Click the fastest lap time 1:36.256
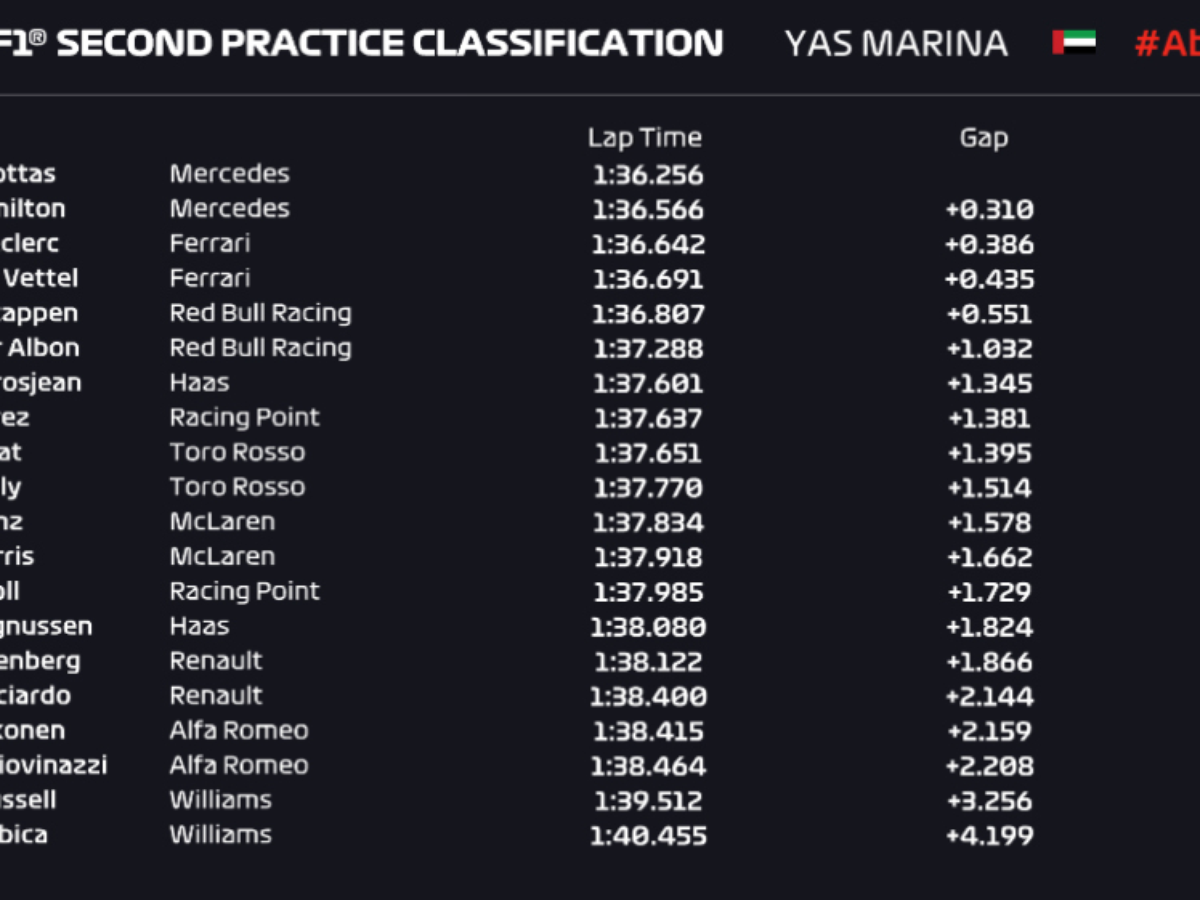This screenshot has width=1200, height=900. click(648, 175)
